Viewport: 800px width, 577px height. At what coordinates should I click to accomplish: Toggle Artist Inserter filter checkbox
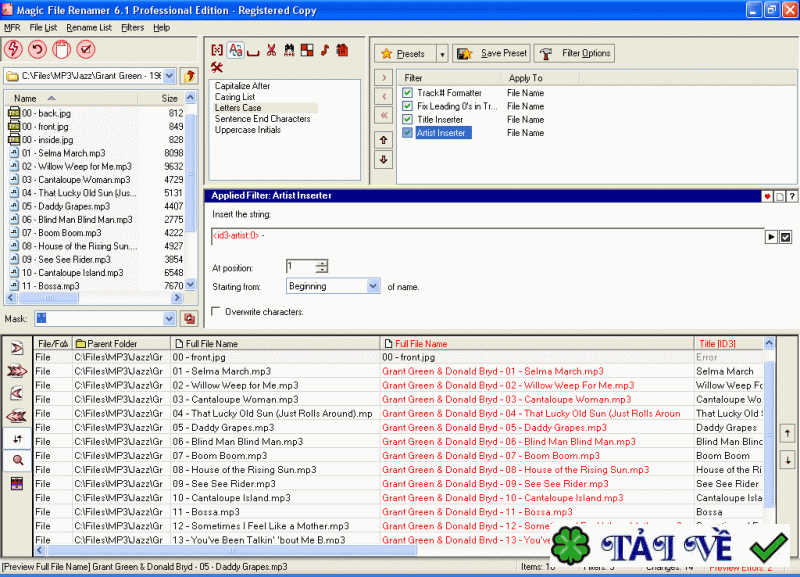407,133
